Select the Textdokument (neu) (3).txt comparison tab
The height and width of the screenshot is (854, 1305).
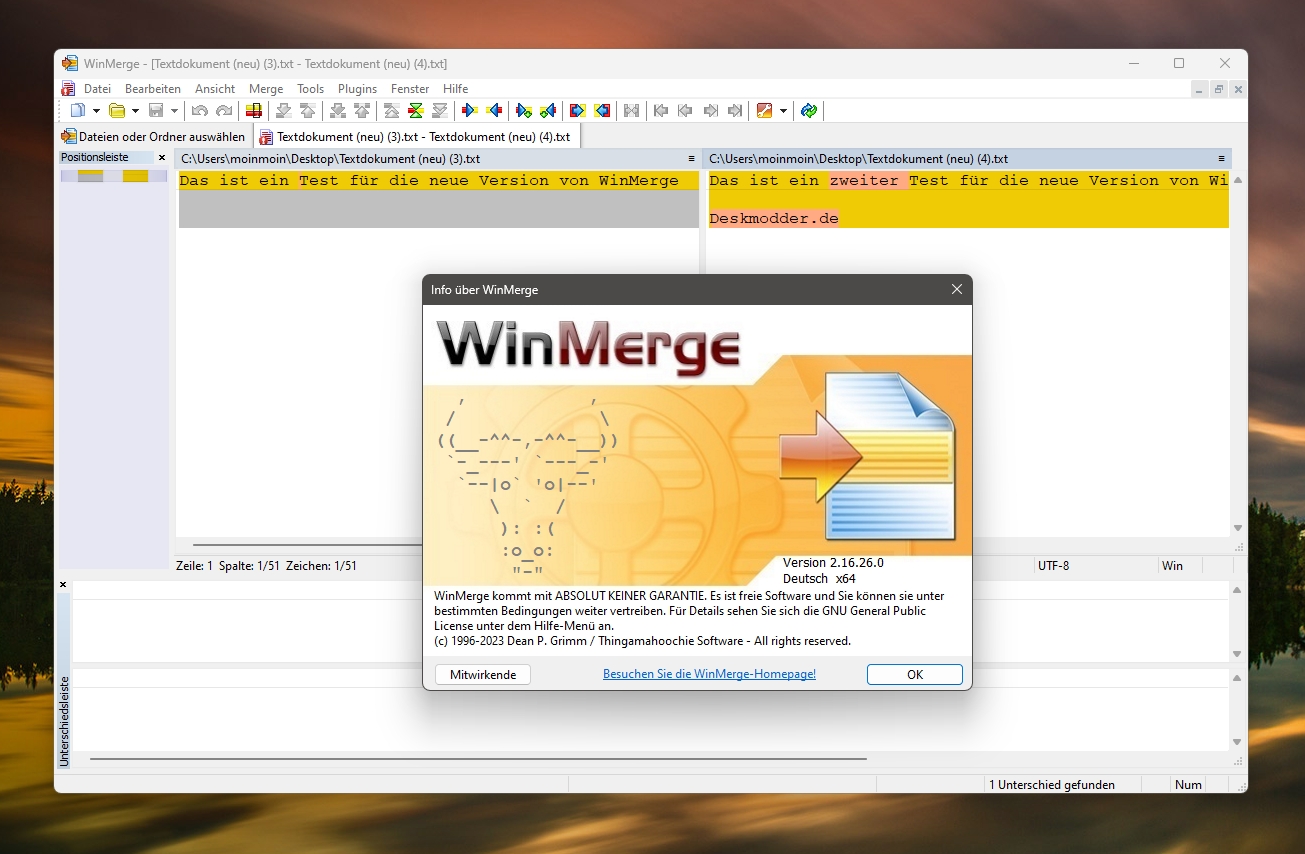tap(415, 137)
